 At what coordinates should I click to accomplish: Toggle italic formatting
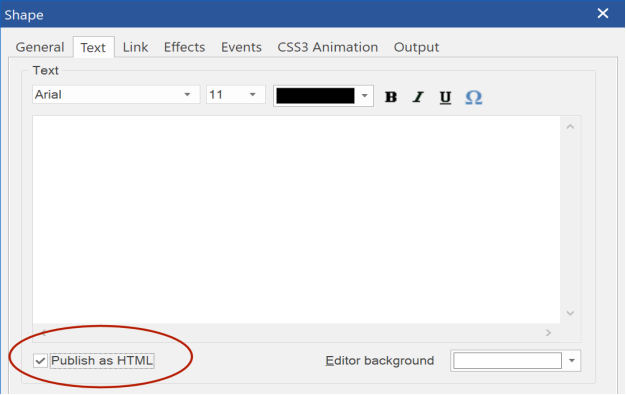point(418,97)
